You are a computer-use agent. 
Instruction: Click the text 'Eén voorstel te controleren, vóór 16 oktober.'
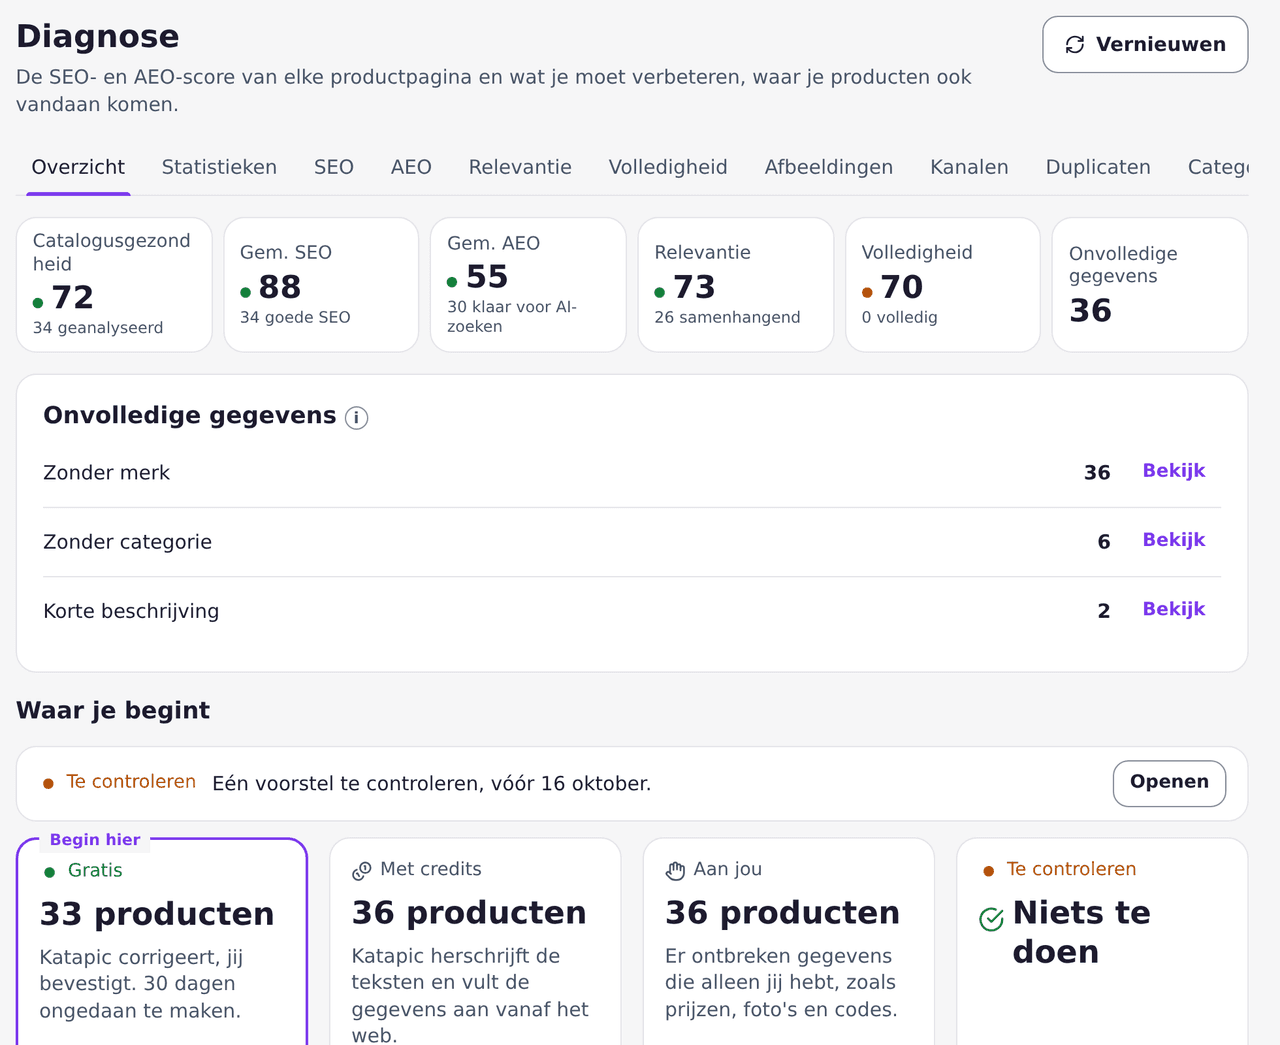pyautogui.click(x=432, y=783)
